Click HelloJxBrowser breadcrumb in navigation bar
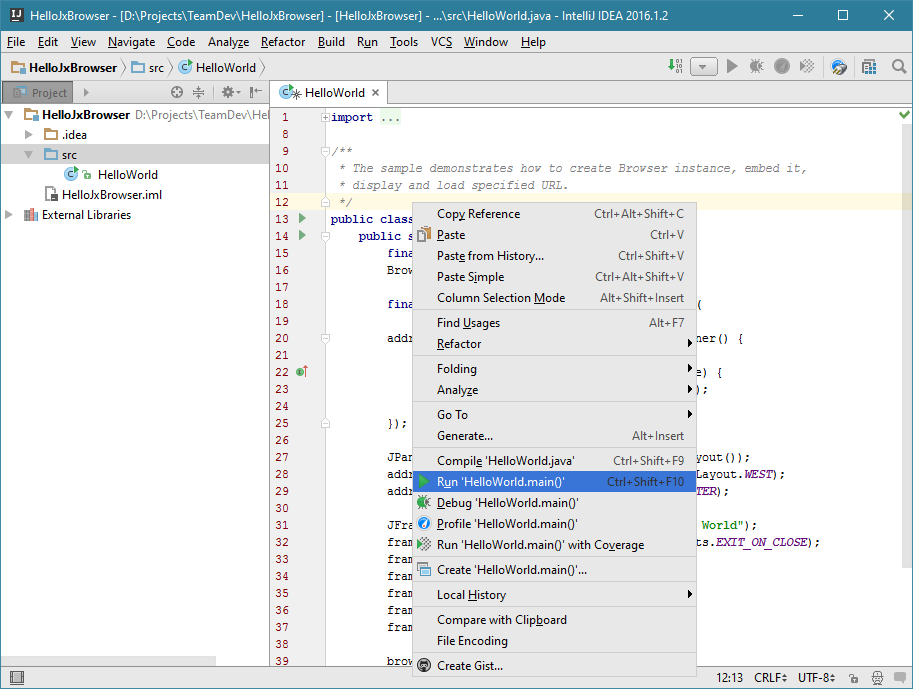This screenshot has width=913, height=689. tap(64, 68)
